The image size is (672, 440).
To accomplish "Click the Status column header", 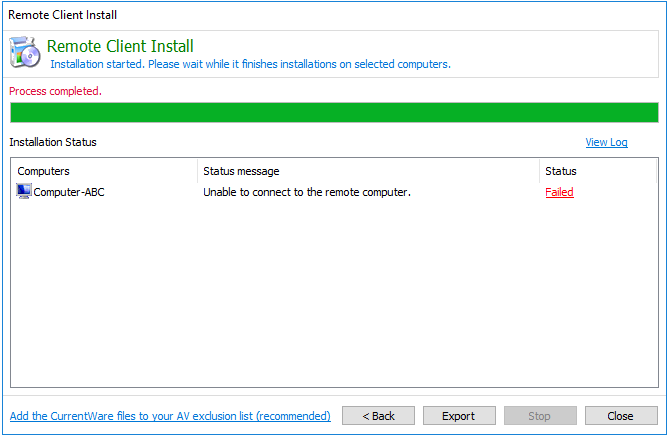I will pos(597,171).
